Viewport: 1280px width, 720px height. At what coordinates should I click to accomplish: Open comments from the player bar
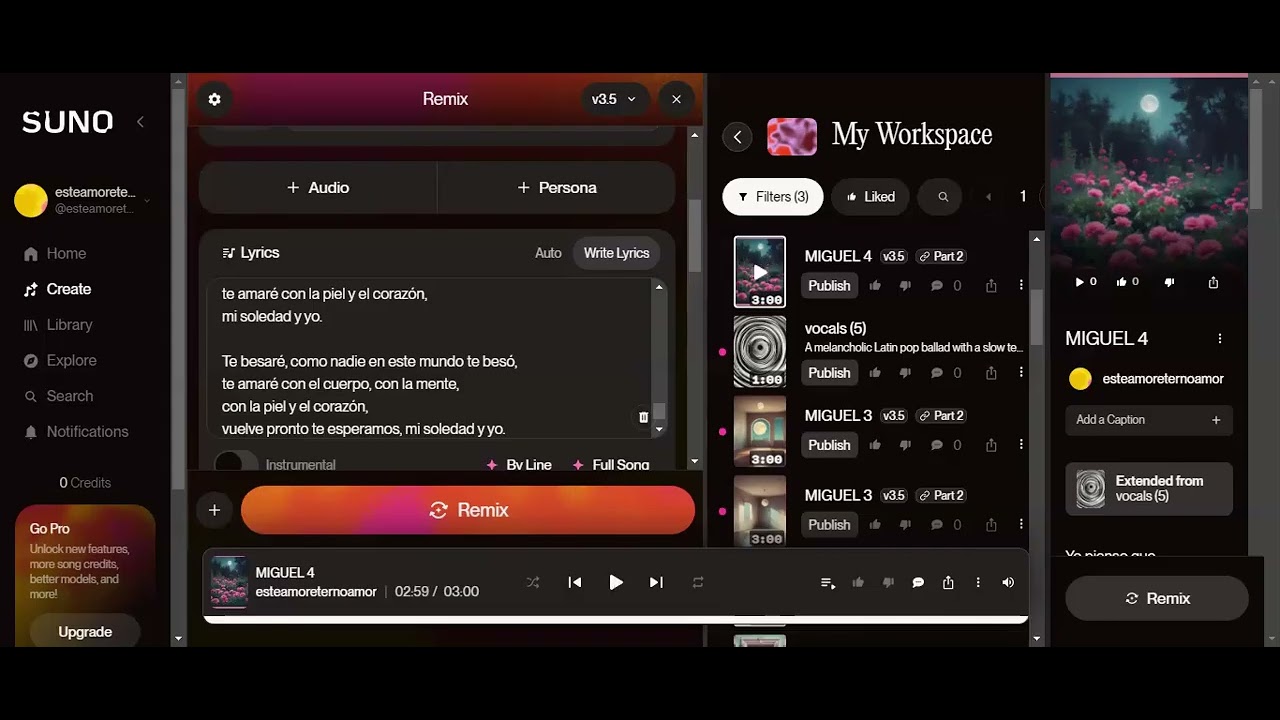[x=918, y=583]
